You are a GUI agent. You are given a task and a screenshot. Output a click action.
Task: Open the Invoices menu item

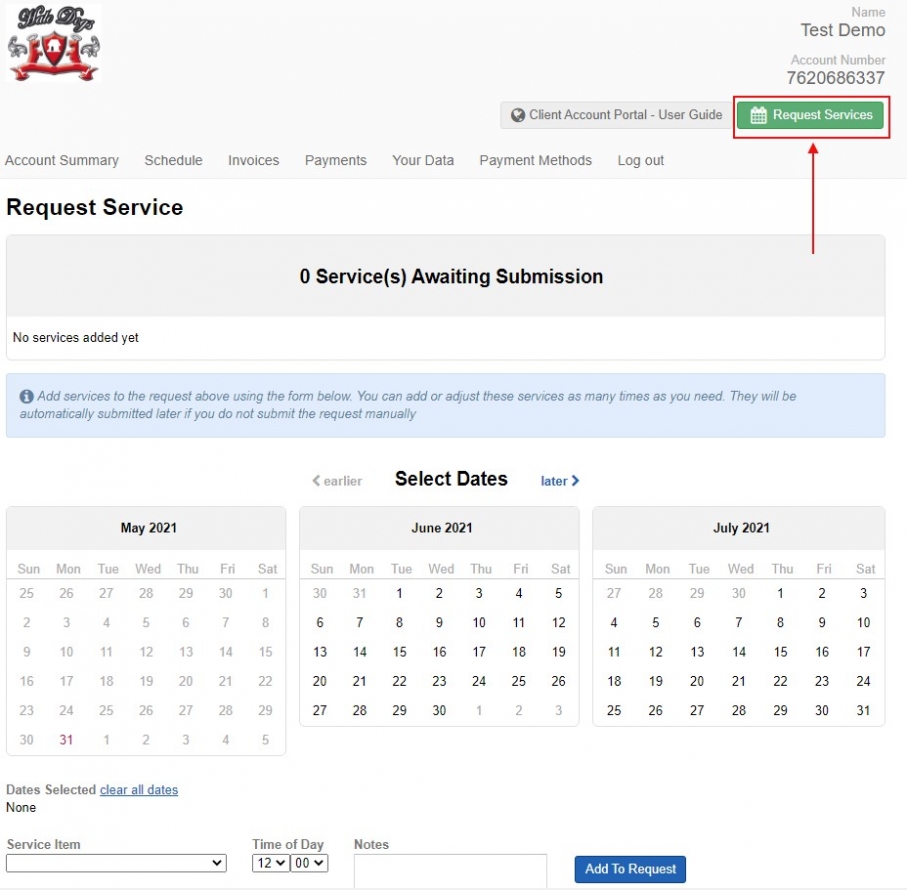tap(253, 160)
